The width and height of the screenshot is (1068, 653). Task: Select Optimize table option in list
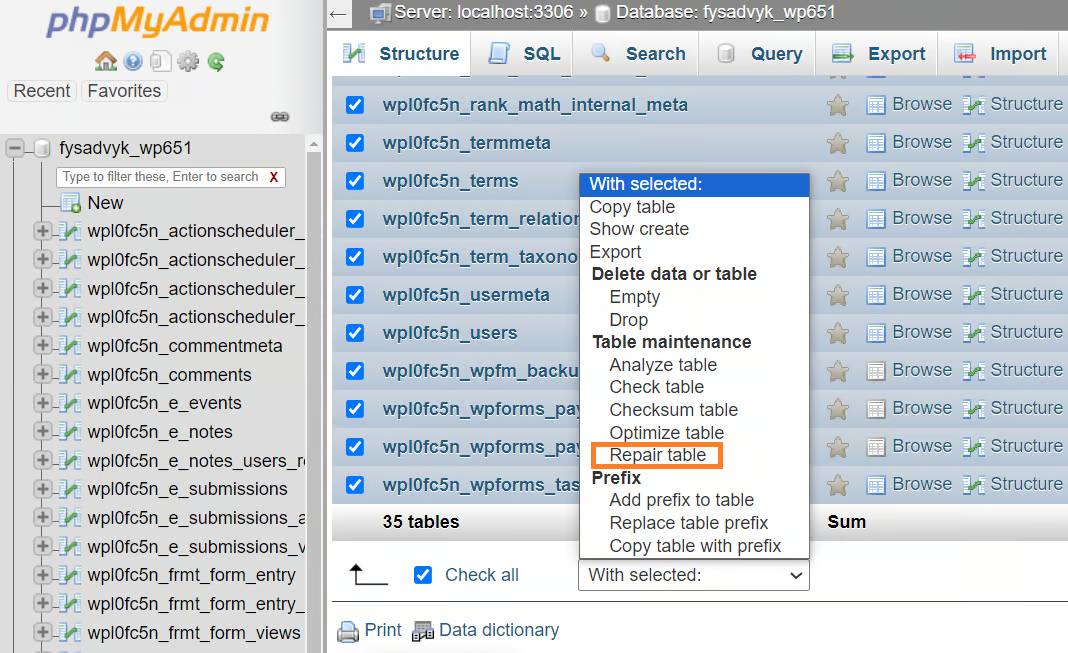pos(666,433)
